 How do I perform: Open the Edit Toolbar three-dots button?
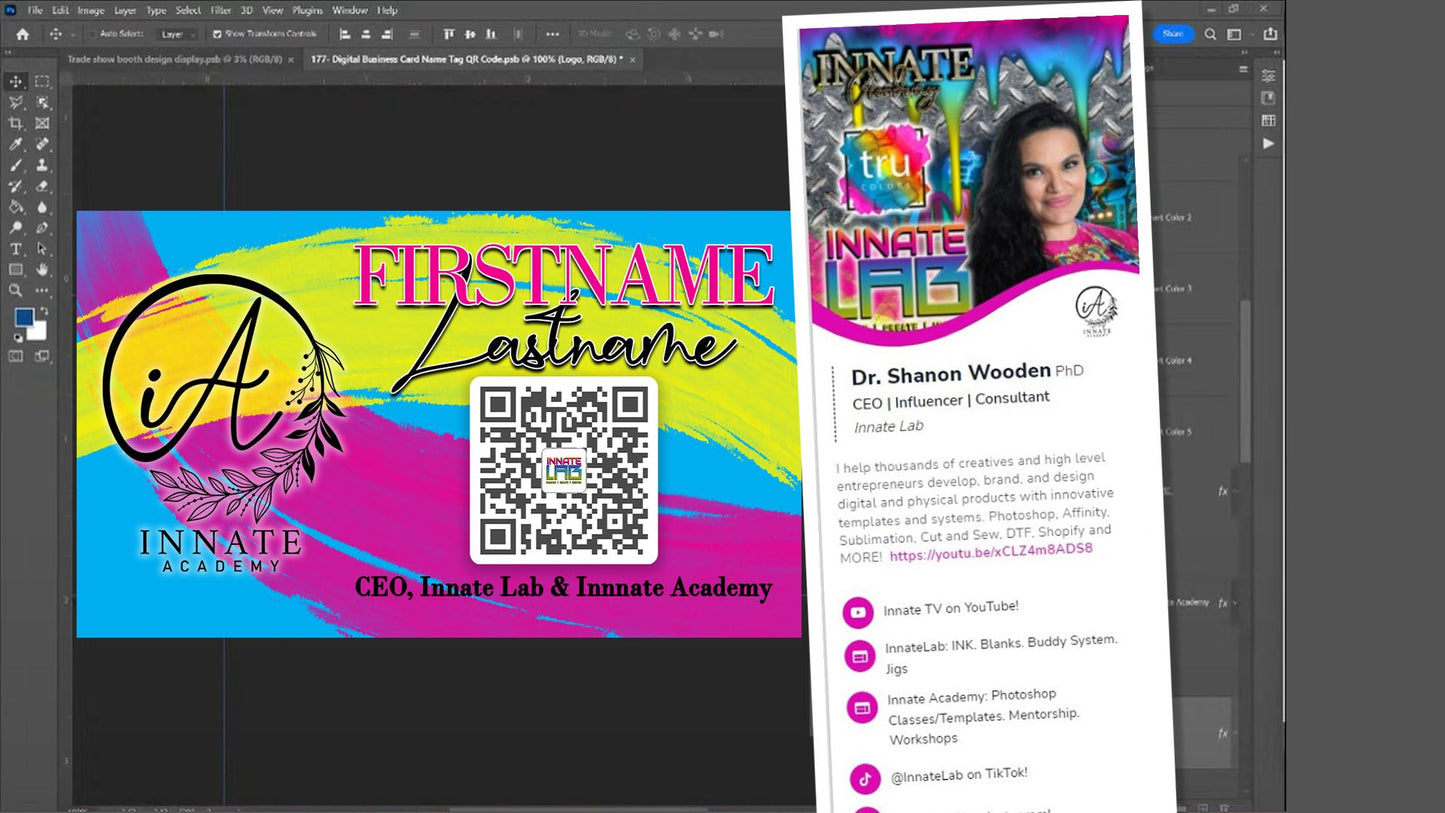coord(42,291)
